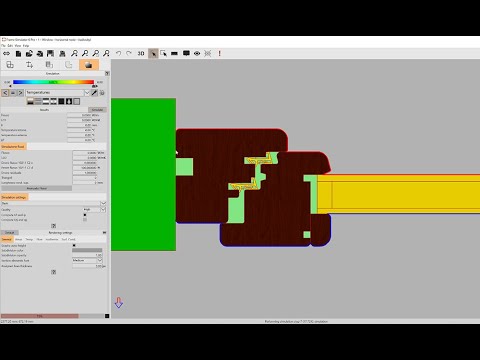Undo the last action
The image size is (480, 360).
coord(118,53)
